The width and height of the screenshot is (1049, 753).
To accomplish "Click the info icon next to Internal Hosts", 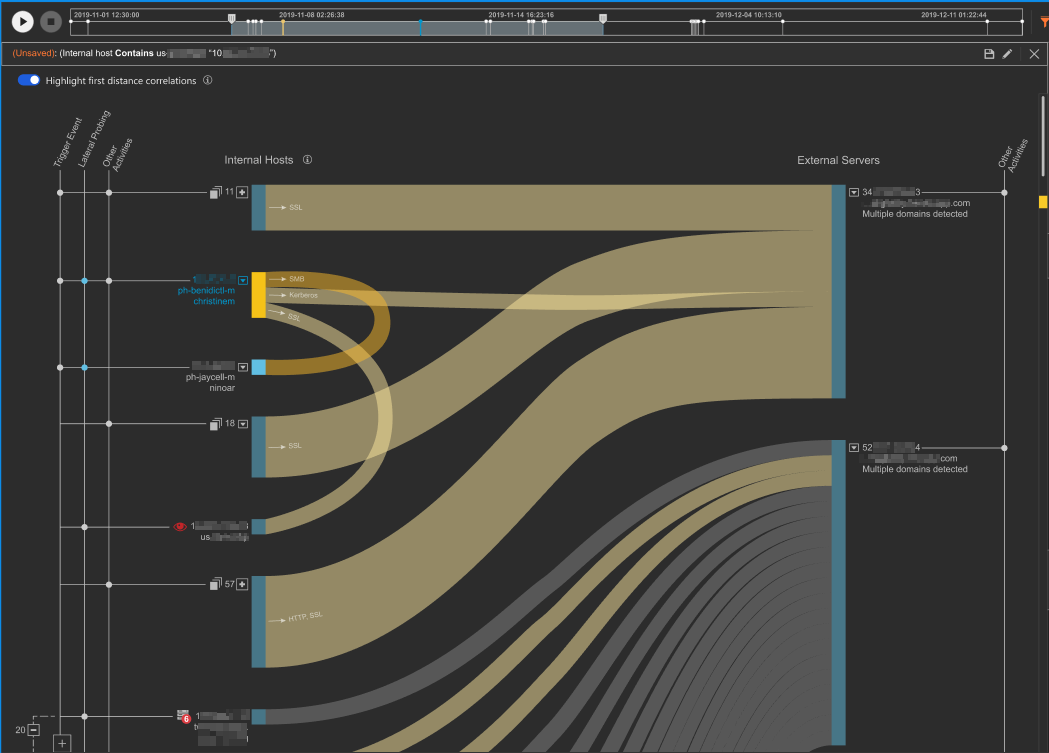I will click(308, 160).
